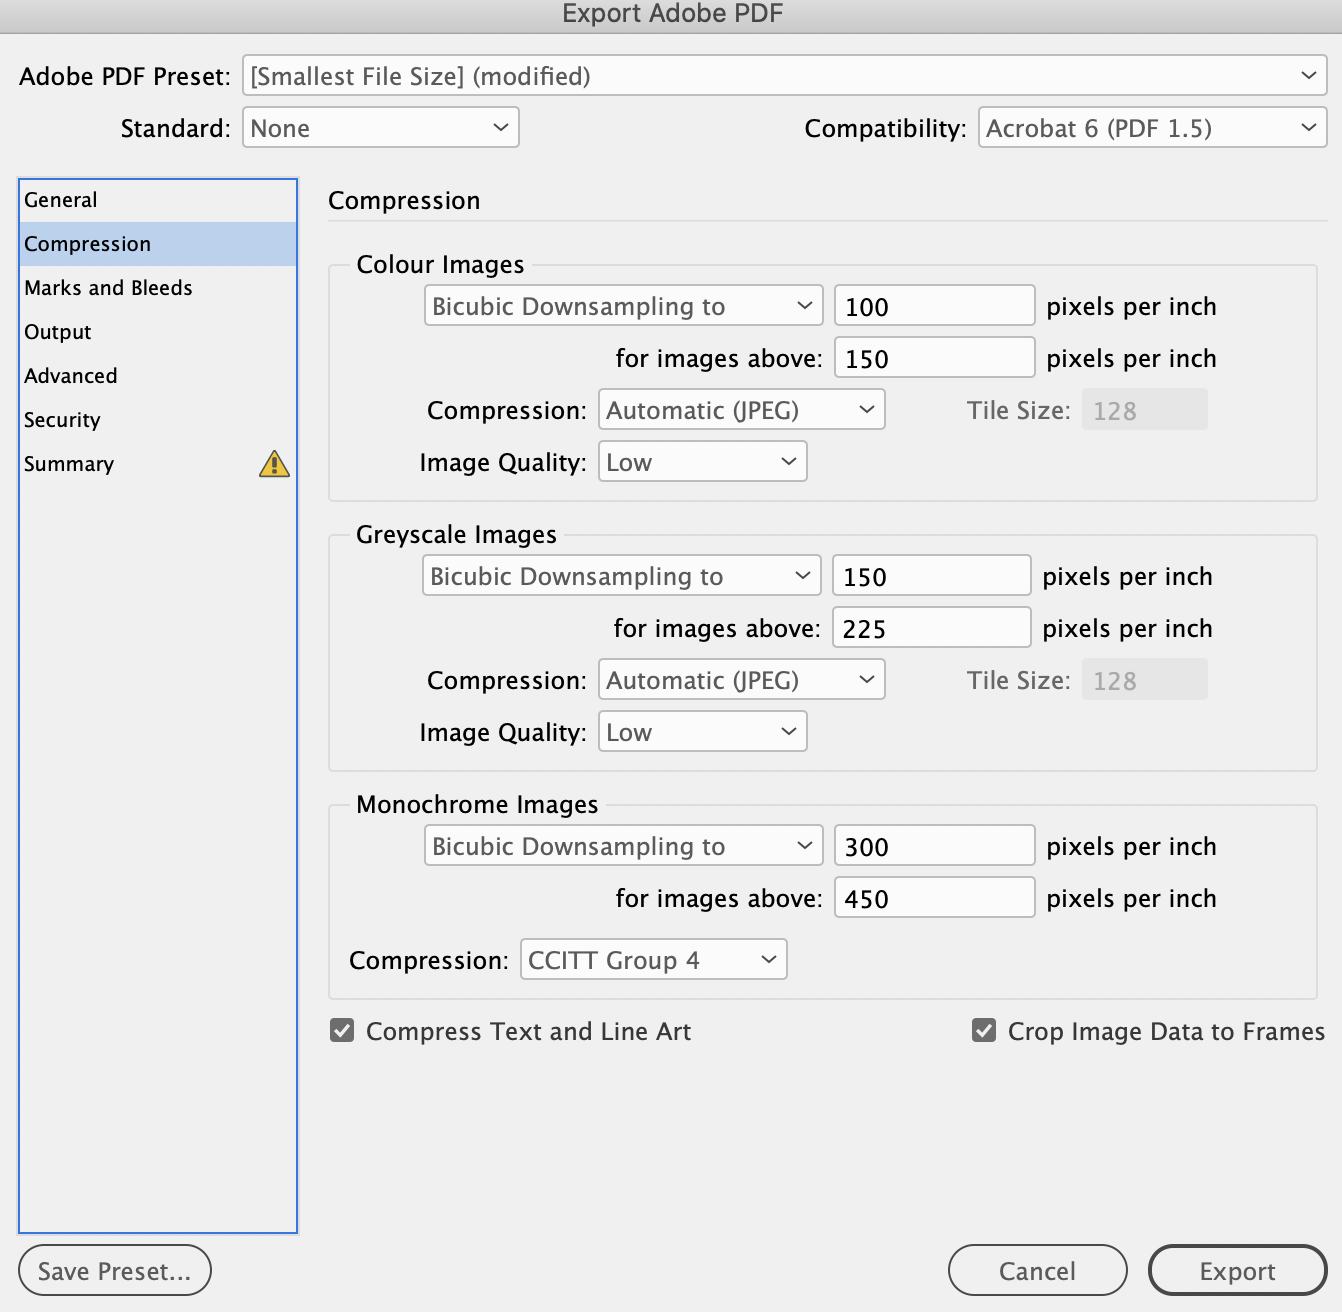Open the Adobe PDF Preset dropdown
1342x1312 pixels.
pyautogui.click(x=785, y=75)
